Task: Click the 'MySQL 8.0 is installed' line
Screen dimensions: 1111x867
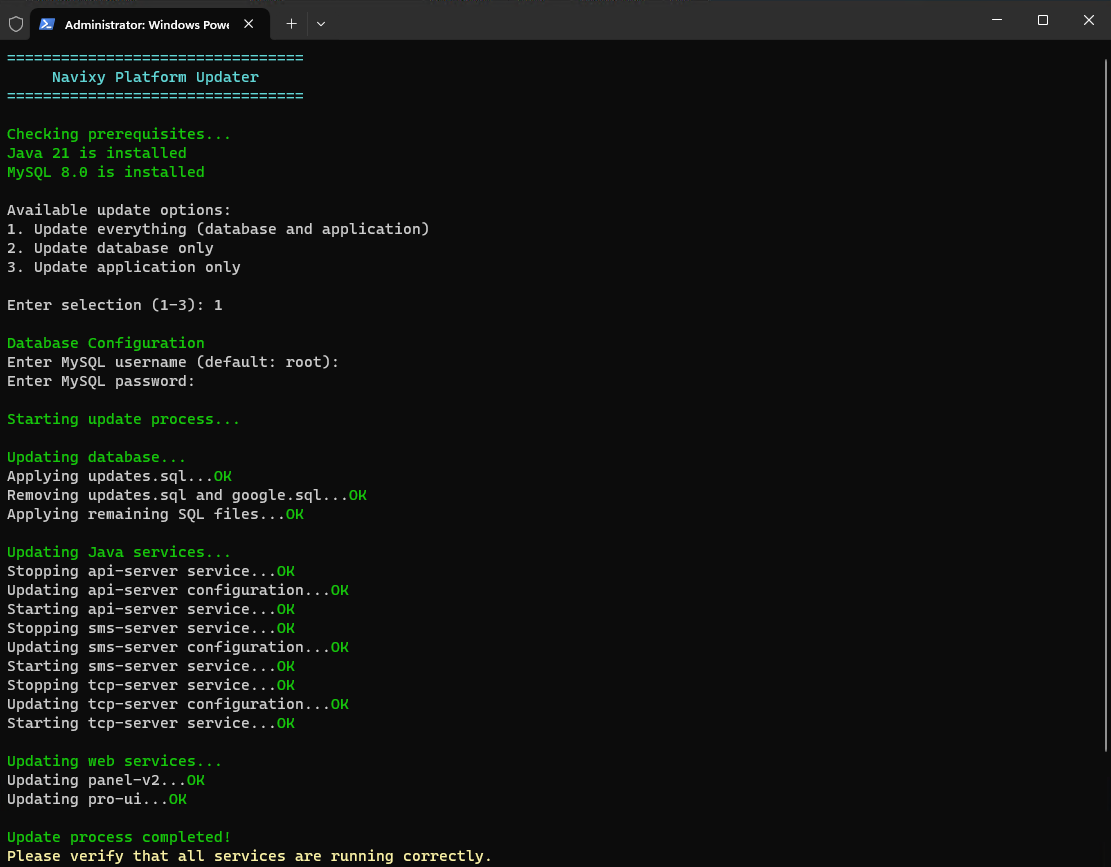Action: pyautogui.click(x=106, y=172)
